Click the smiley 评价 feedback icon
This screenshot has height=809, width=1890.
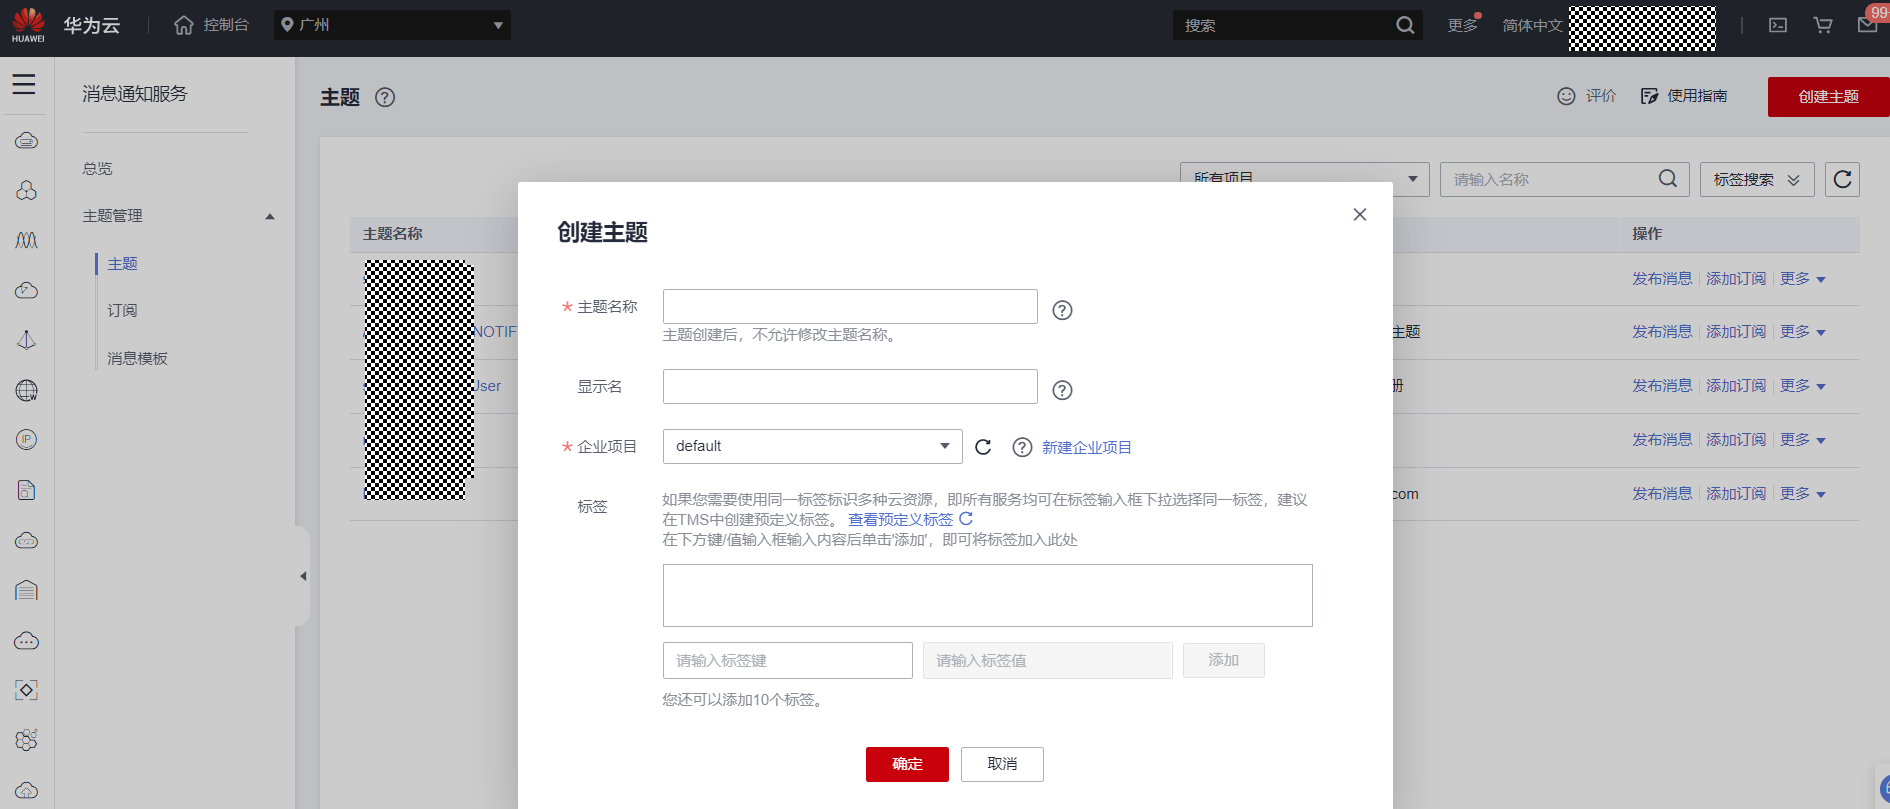point(1566,96)
